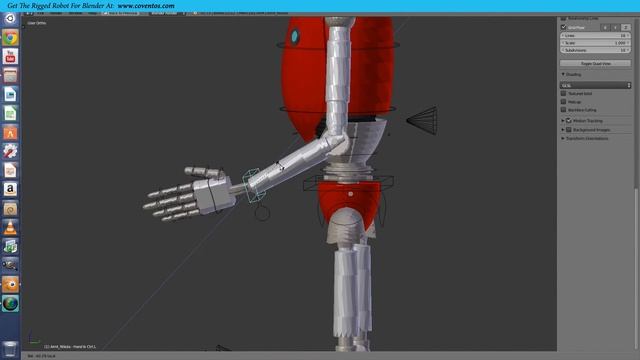Decrease Scale value with left arrow

pos(563,43)
